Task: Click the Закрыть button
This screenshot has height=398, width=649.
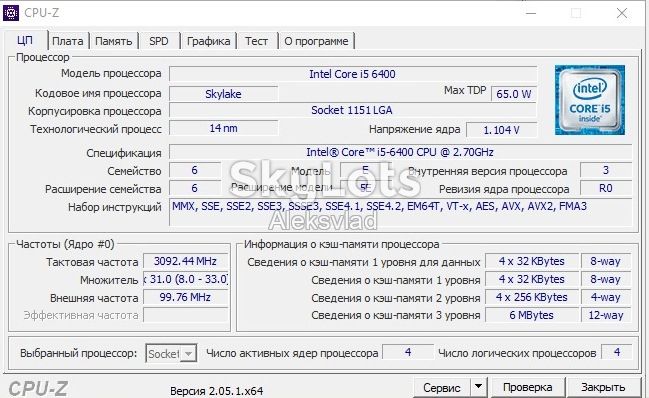Action: [603, 387]
